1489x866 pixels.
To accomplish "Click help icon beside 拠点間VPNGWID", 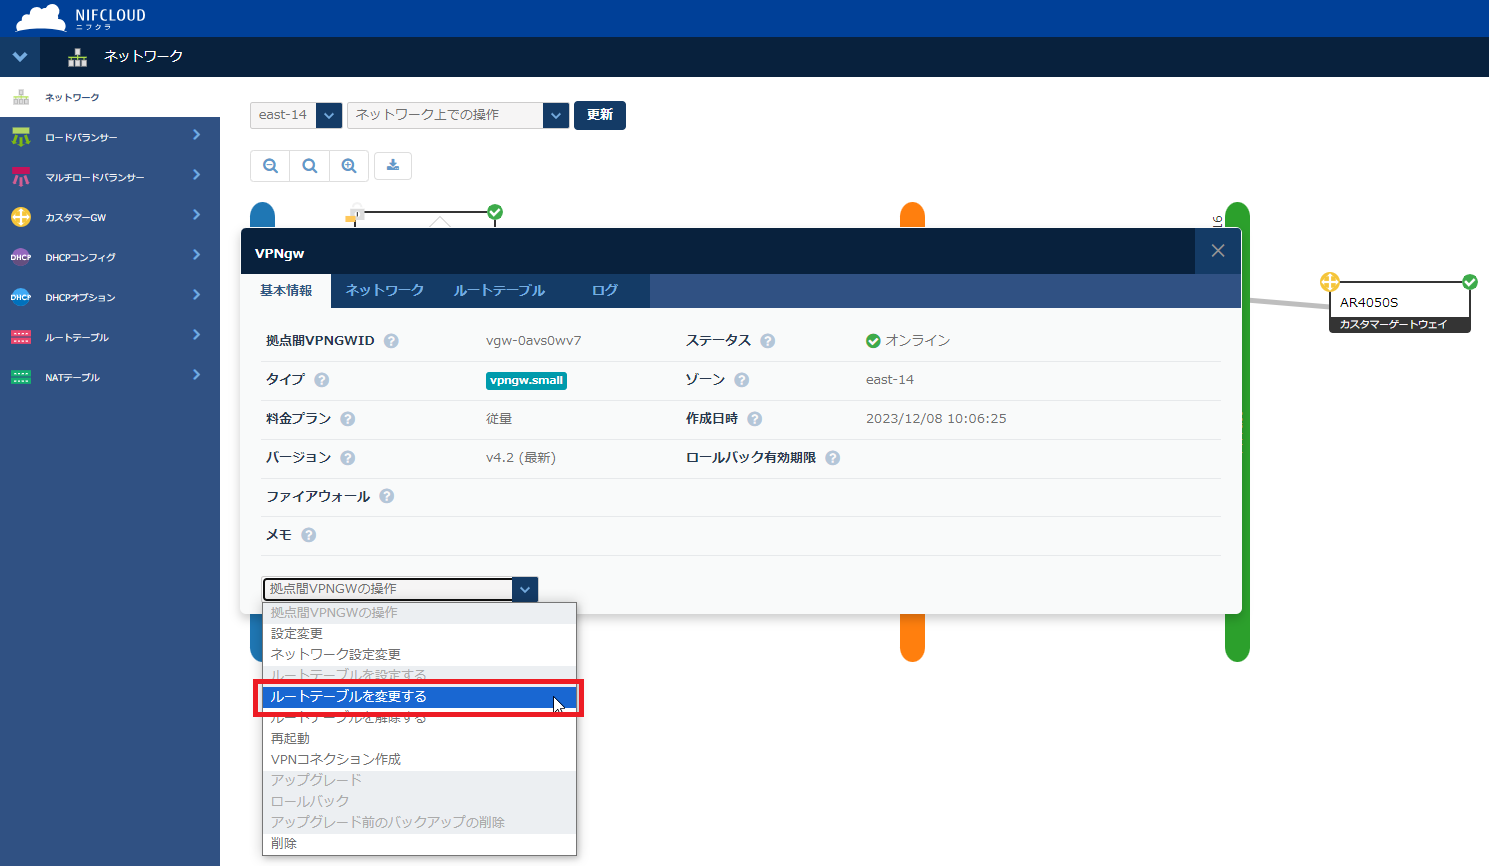I will 391,341.
